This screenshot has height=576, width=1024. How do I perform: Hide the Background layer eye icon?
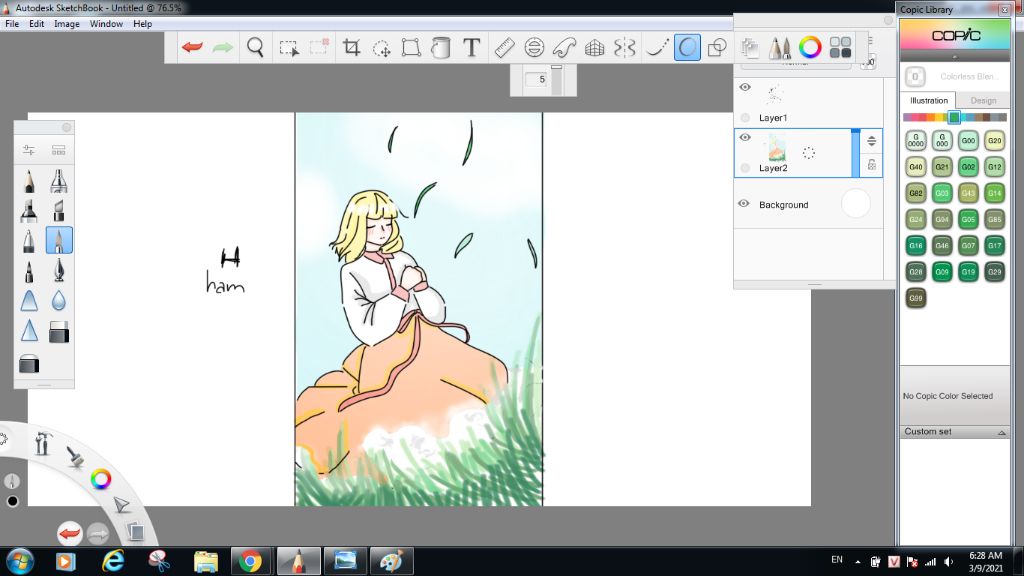(744, 203)
